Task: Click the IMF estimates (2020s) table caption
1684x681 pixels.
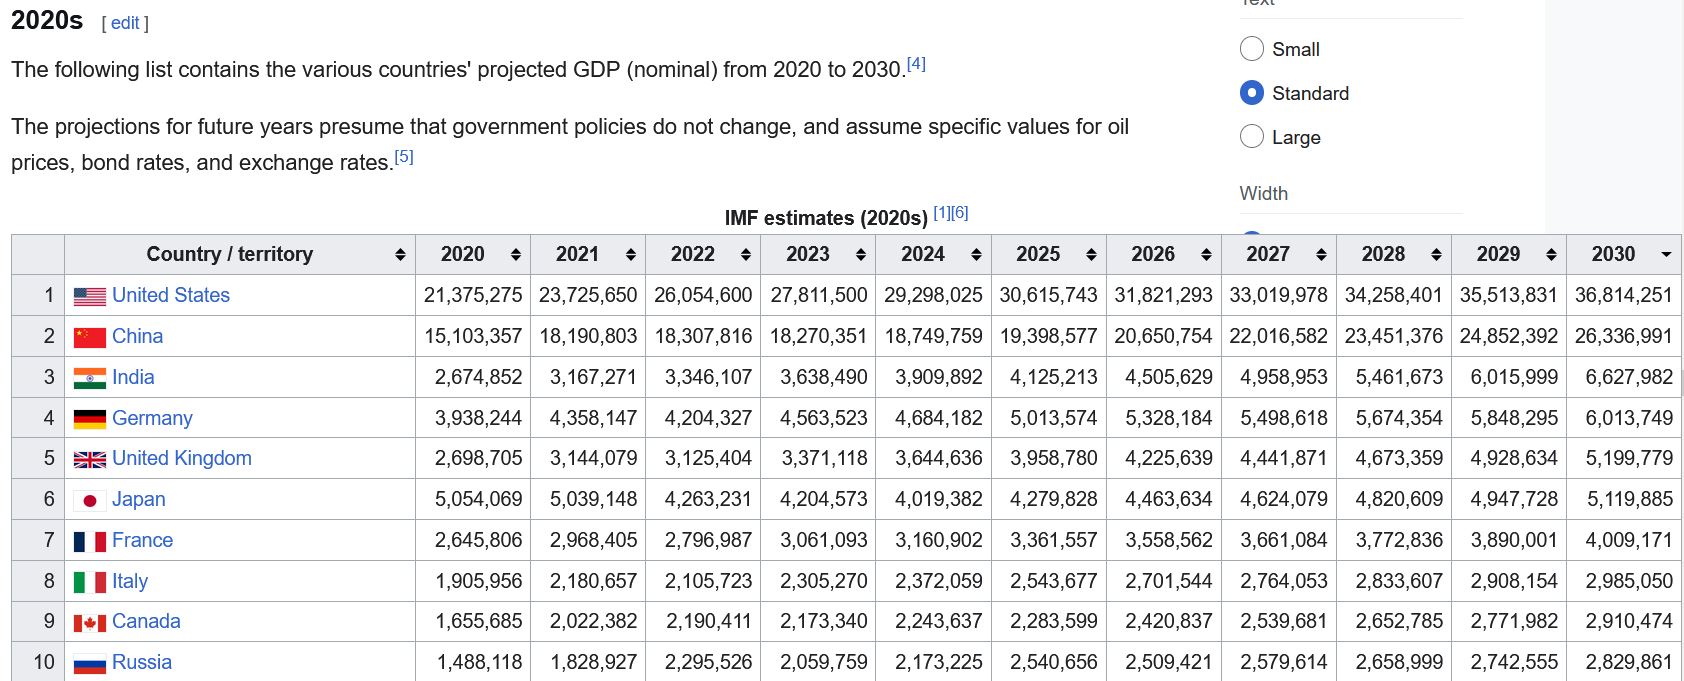Action: click(x=826, y=218)
